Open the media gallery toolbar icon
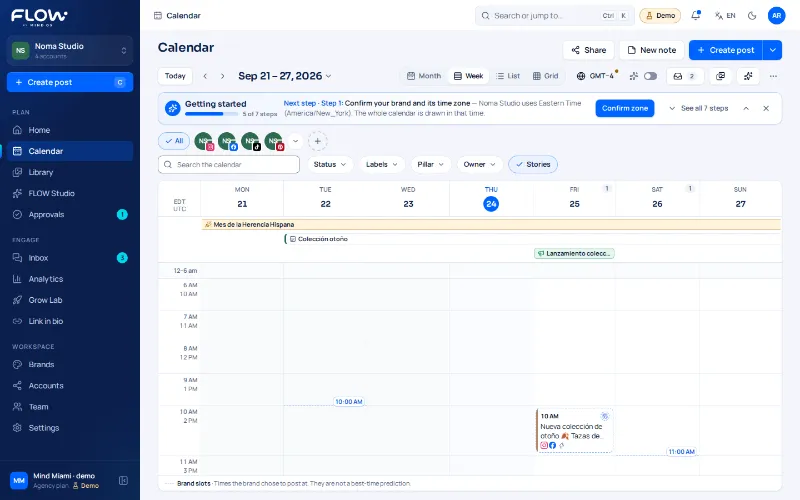Screen dimensions: 800x500 click(x=720, y=76)
